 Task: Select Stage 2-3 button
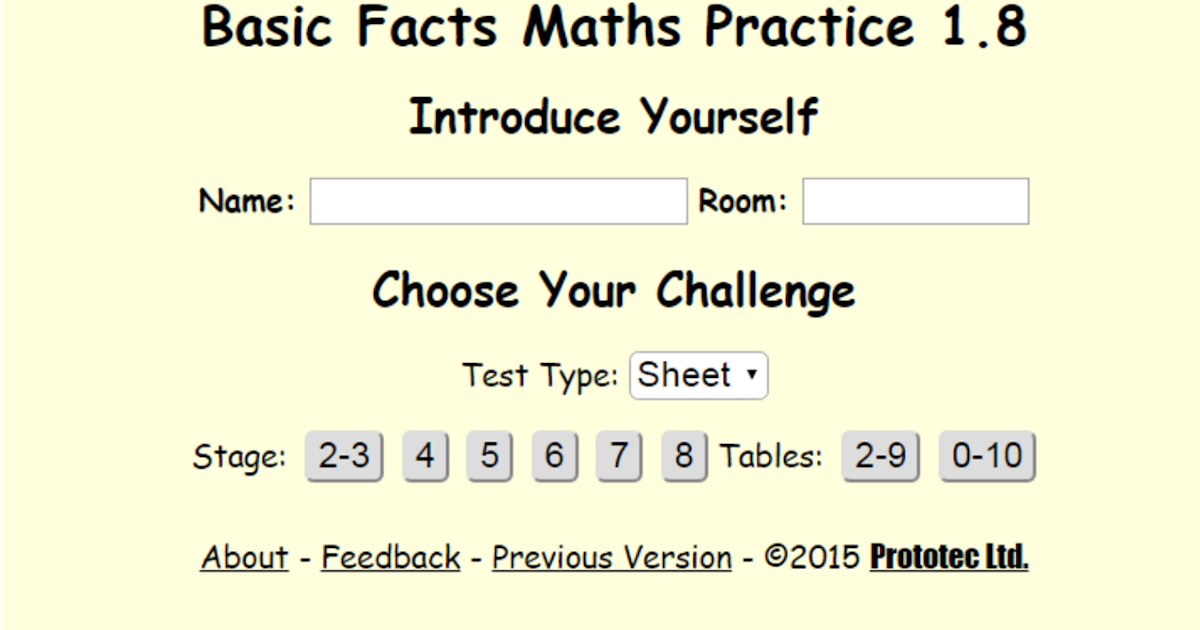point(343,457)
